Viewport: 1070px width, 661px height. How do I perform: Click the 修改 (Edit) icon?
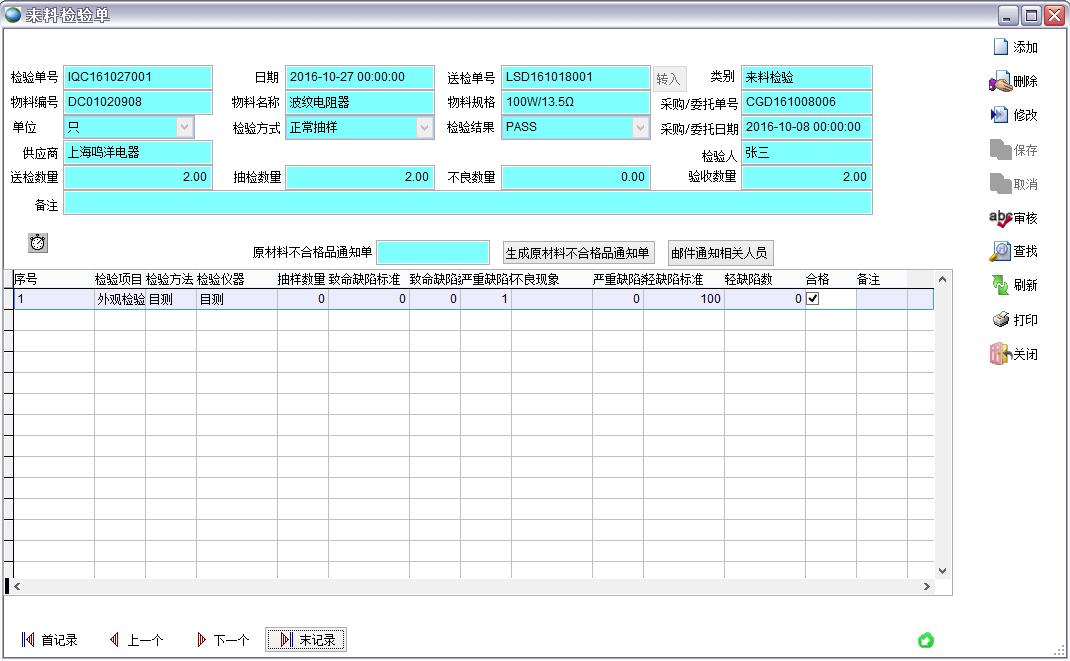click(1000, 115)
